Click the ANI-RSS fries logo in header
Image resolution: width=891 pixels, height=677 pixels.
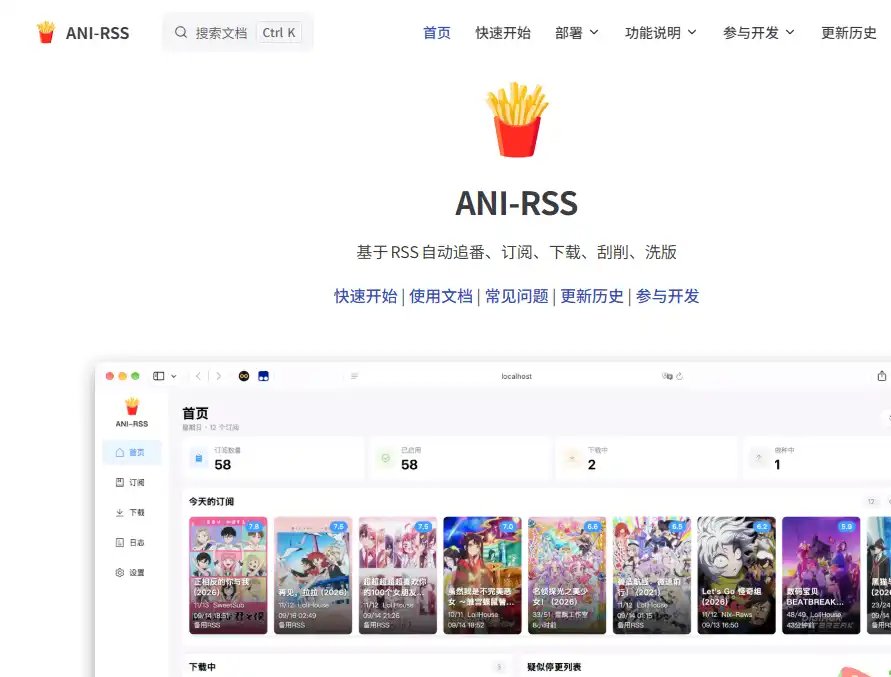46,32
